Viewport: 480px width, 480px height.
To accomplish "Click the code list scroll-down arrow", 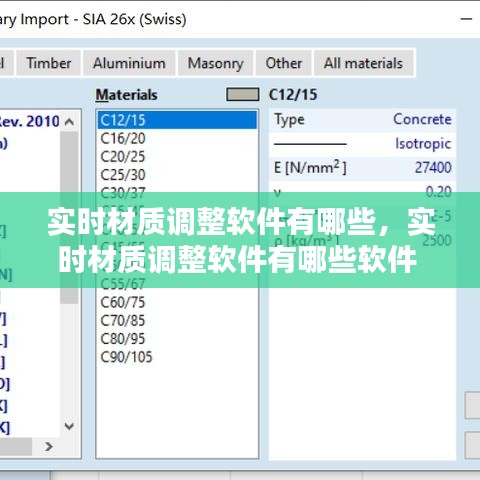I will [x=69, y=426].
